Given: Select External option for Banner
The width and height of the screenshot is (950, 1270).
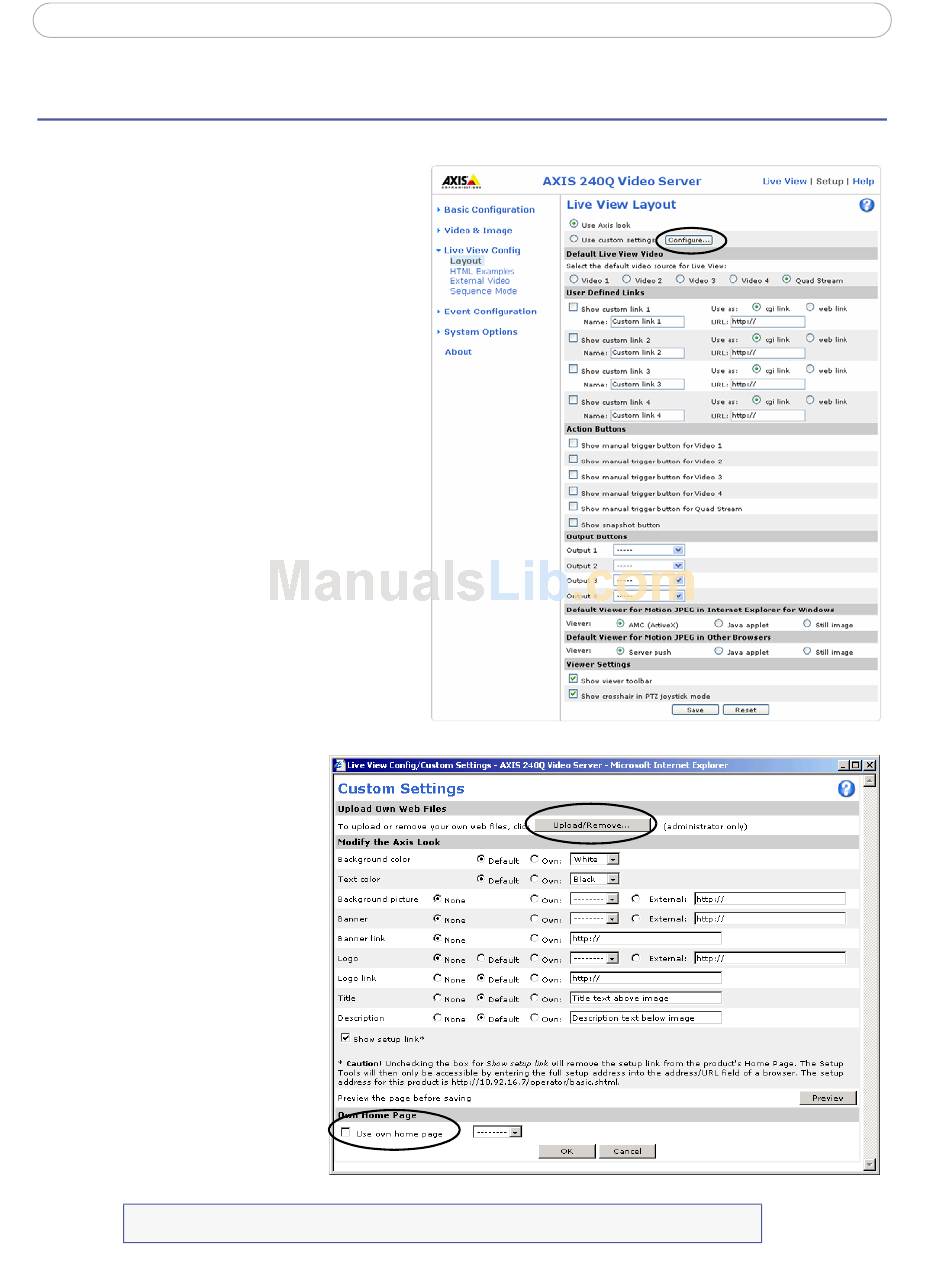Looking at the screenshot, I should pyautogui.click(x=636, y=918).
